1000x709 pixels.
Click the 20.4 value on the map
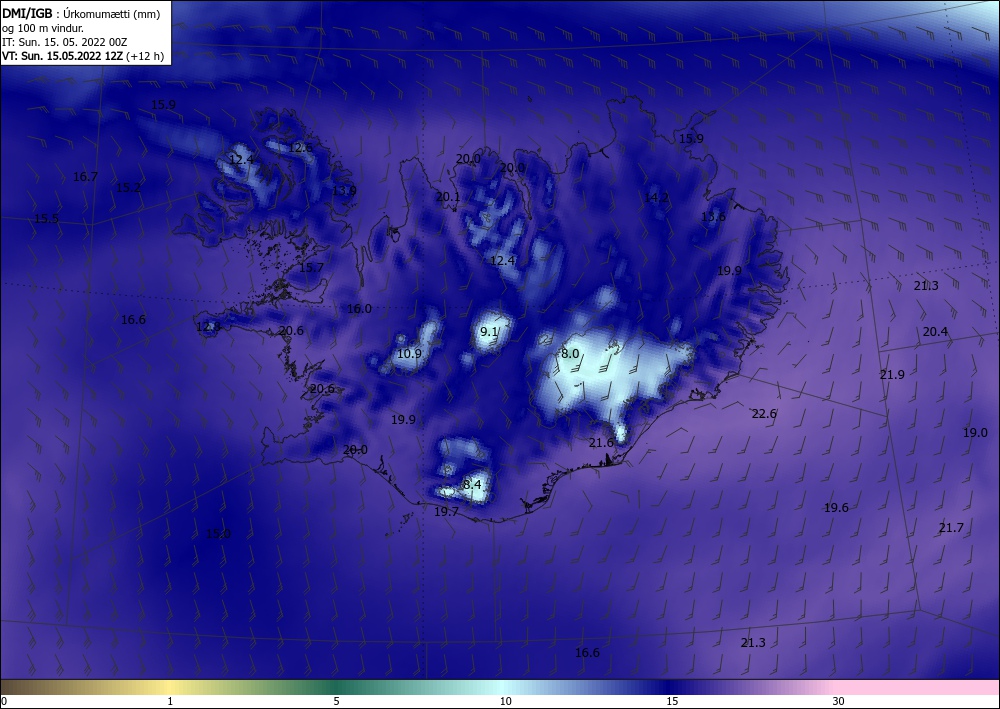pos(935,331)
